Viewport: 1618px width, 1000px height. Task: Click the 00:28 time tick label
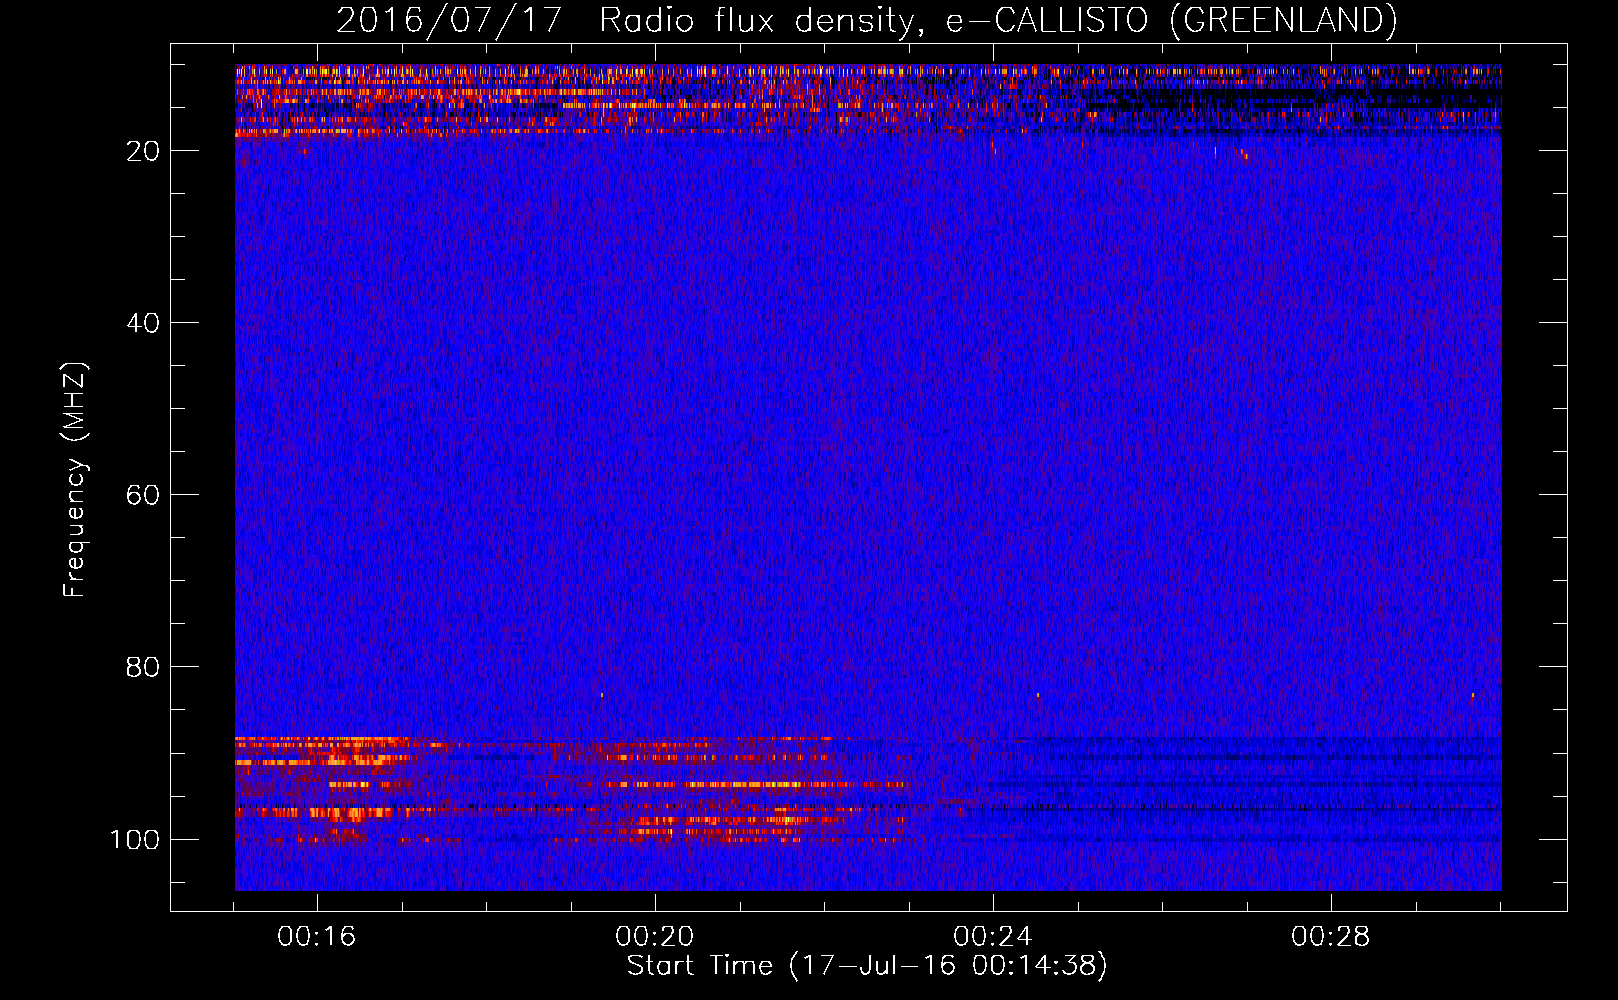(x=1331, y=937)
